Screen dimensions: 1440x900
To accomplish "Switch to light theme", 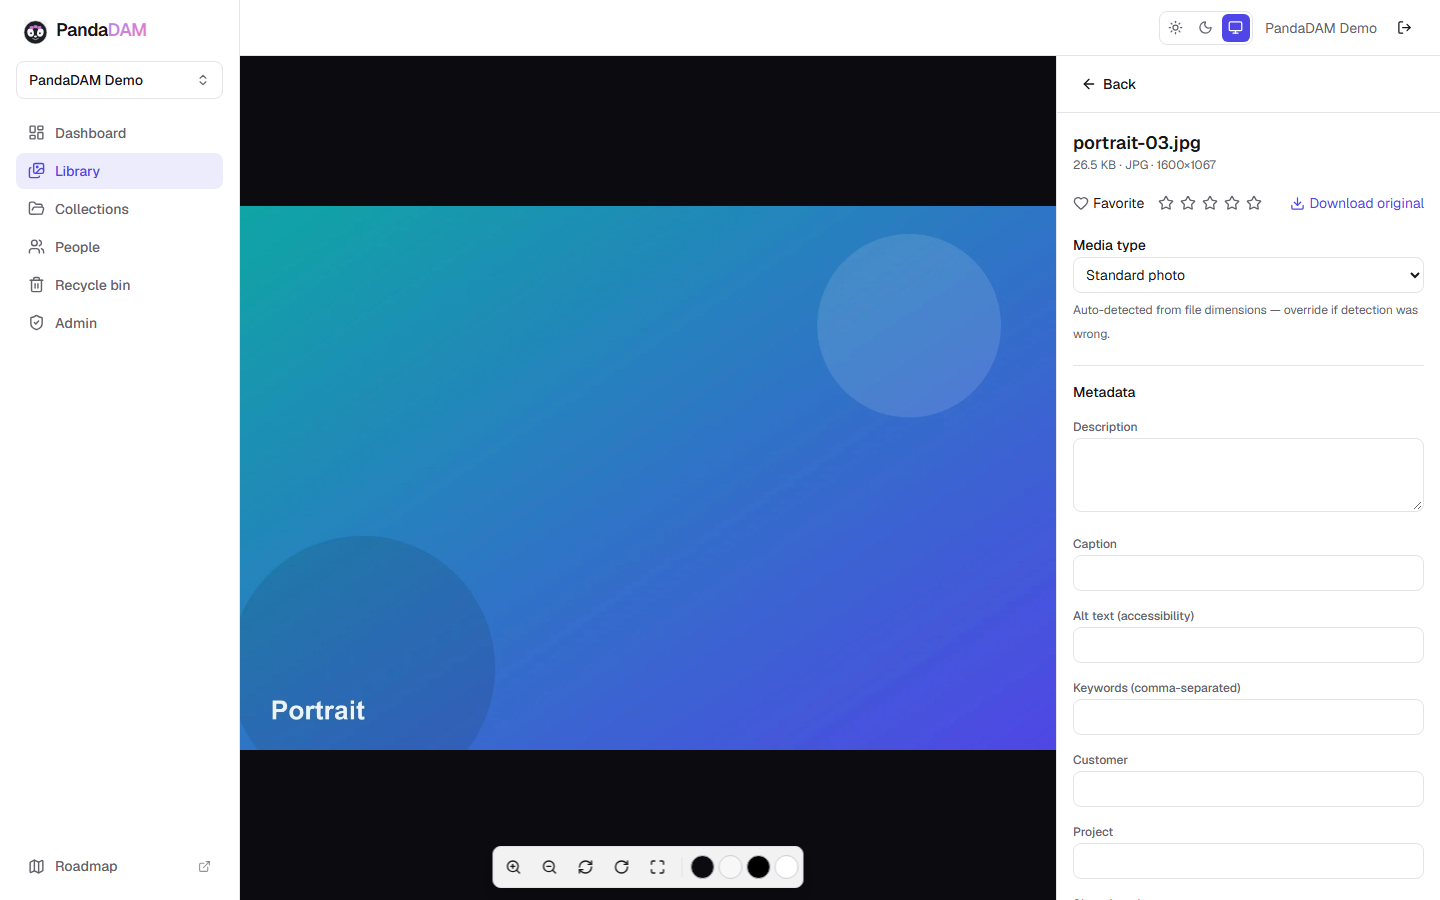I will [x=1176, y=28].
